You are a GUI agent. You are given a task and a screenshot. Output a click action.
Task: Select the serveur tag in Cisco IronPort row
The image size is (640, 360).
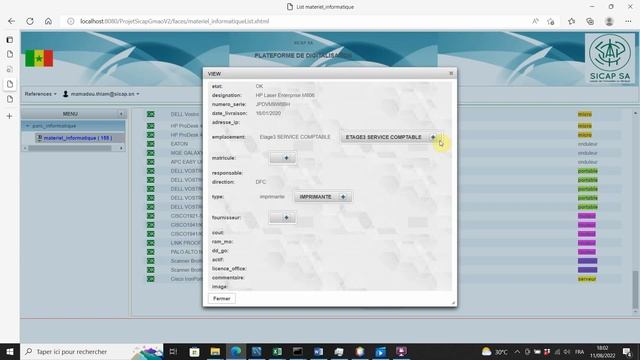(587, 279)
